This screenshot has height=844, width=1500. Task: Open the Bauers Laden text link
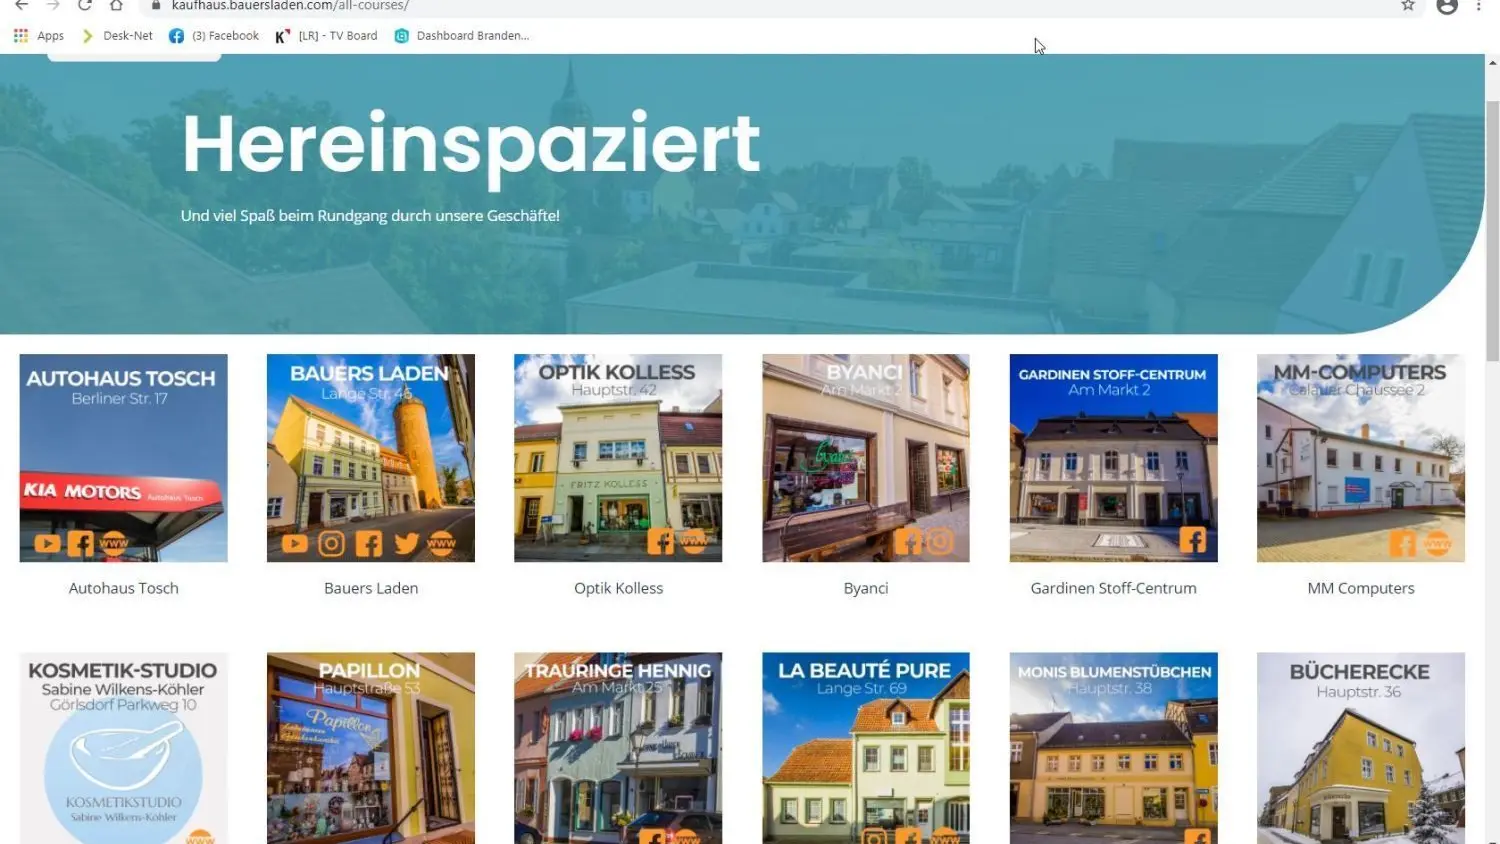[371, 588]
